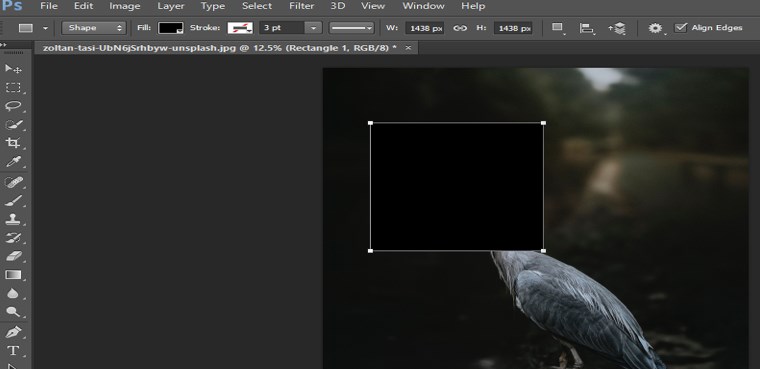
Task: Select the History Brush tool
Action: 13,238
